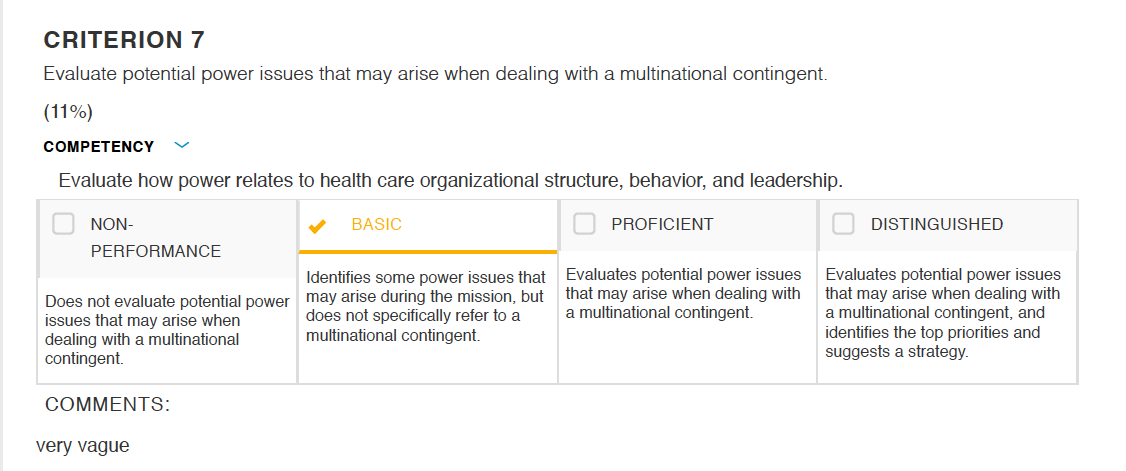The image size is (1126, 471).
Task: Click the competency statement about power
Action: pyautogui.click(x=451, y=181)
